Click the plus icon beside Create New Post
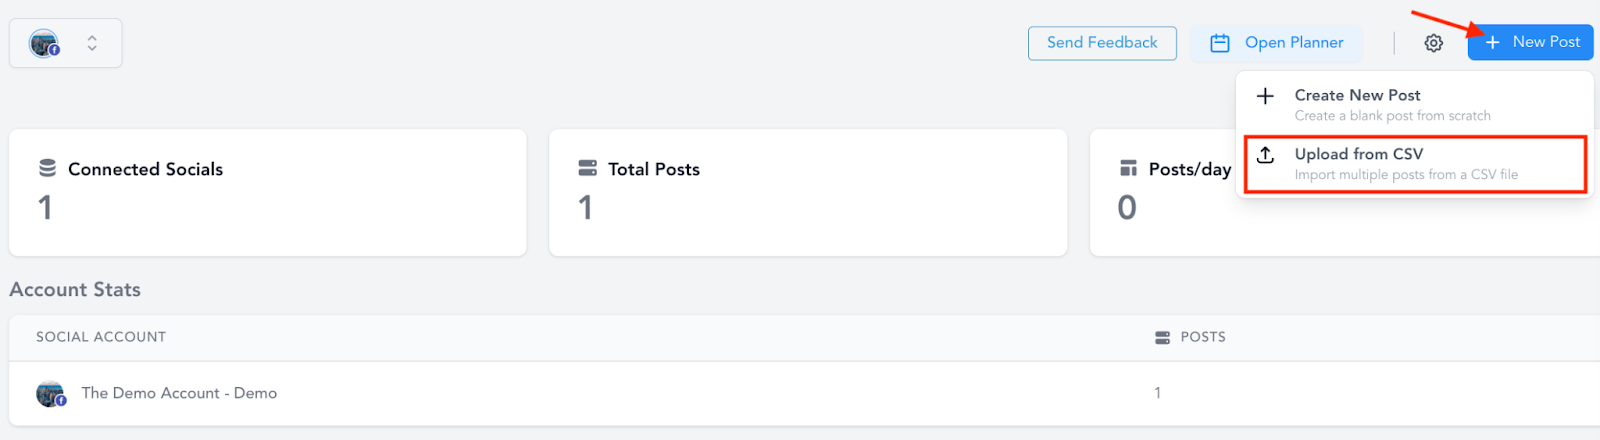The width and height of the screenshot is (1600, 440). pos(1265,96)
